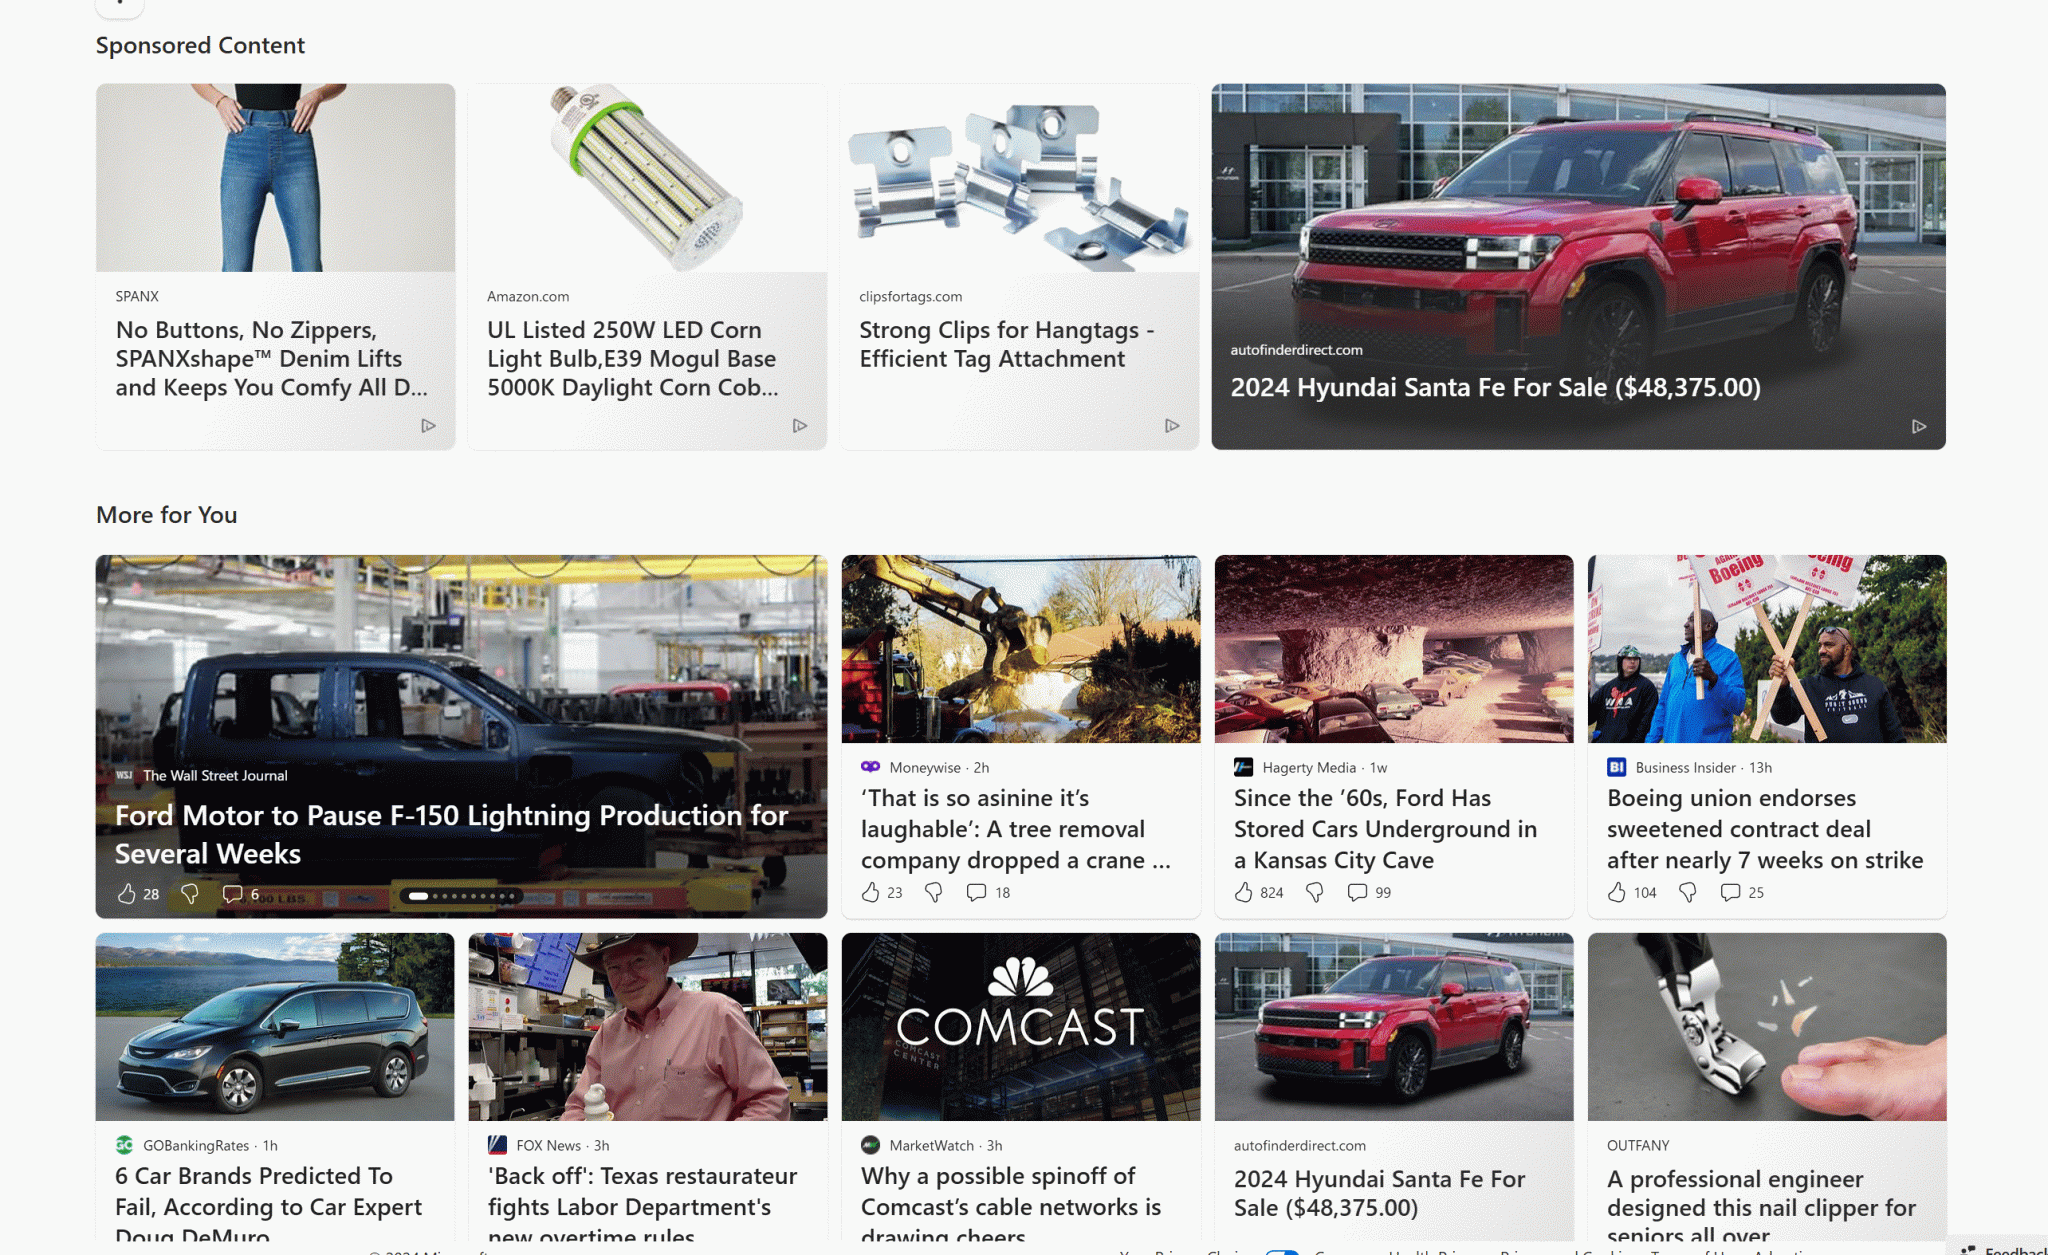2048x1255 pixels.
Task: Click the Amazon.com advertiser label
Action: point(528,296)
